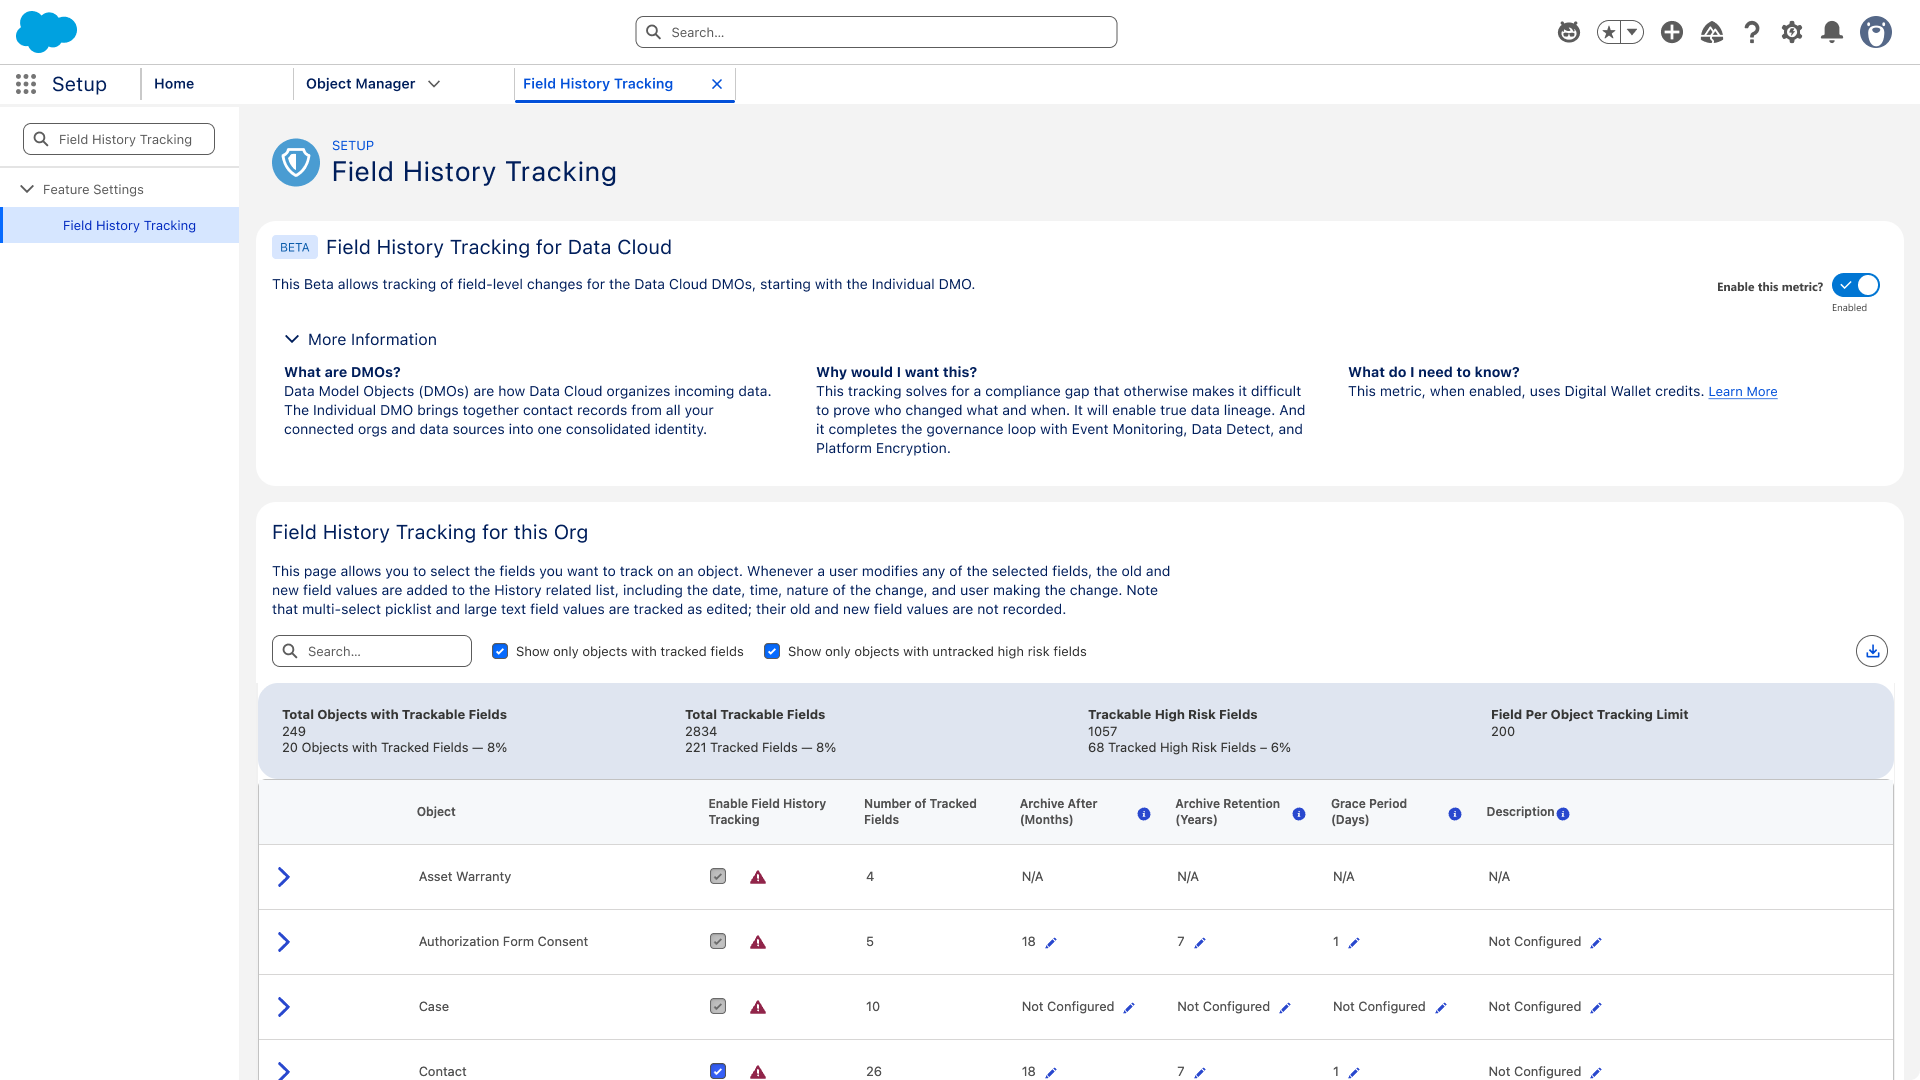The width and height of the screenshot is (1920, 1080).
Task: Collapse the Feature Settings section
Action: tap(27, 189)
